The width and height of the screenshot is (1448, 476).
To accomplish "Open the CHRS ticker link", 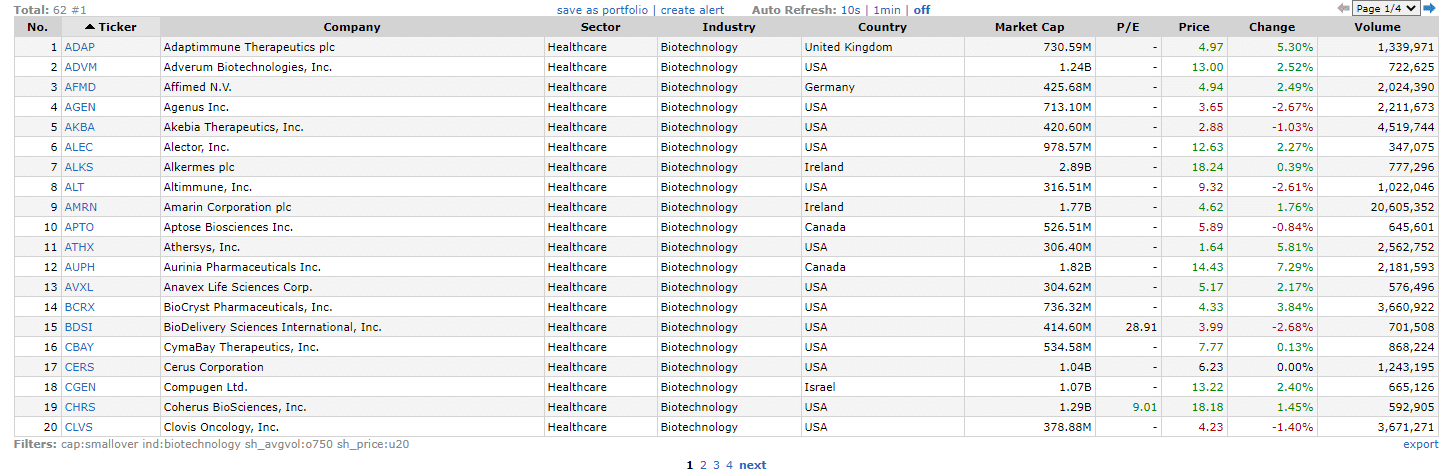I will coord(79,407).
